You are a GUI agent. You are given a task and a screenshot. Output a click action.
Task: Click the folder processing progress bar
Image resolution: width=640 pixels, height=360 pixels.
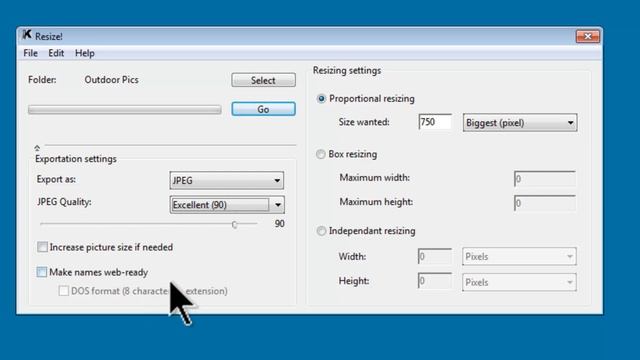tap(124, 109)
